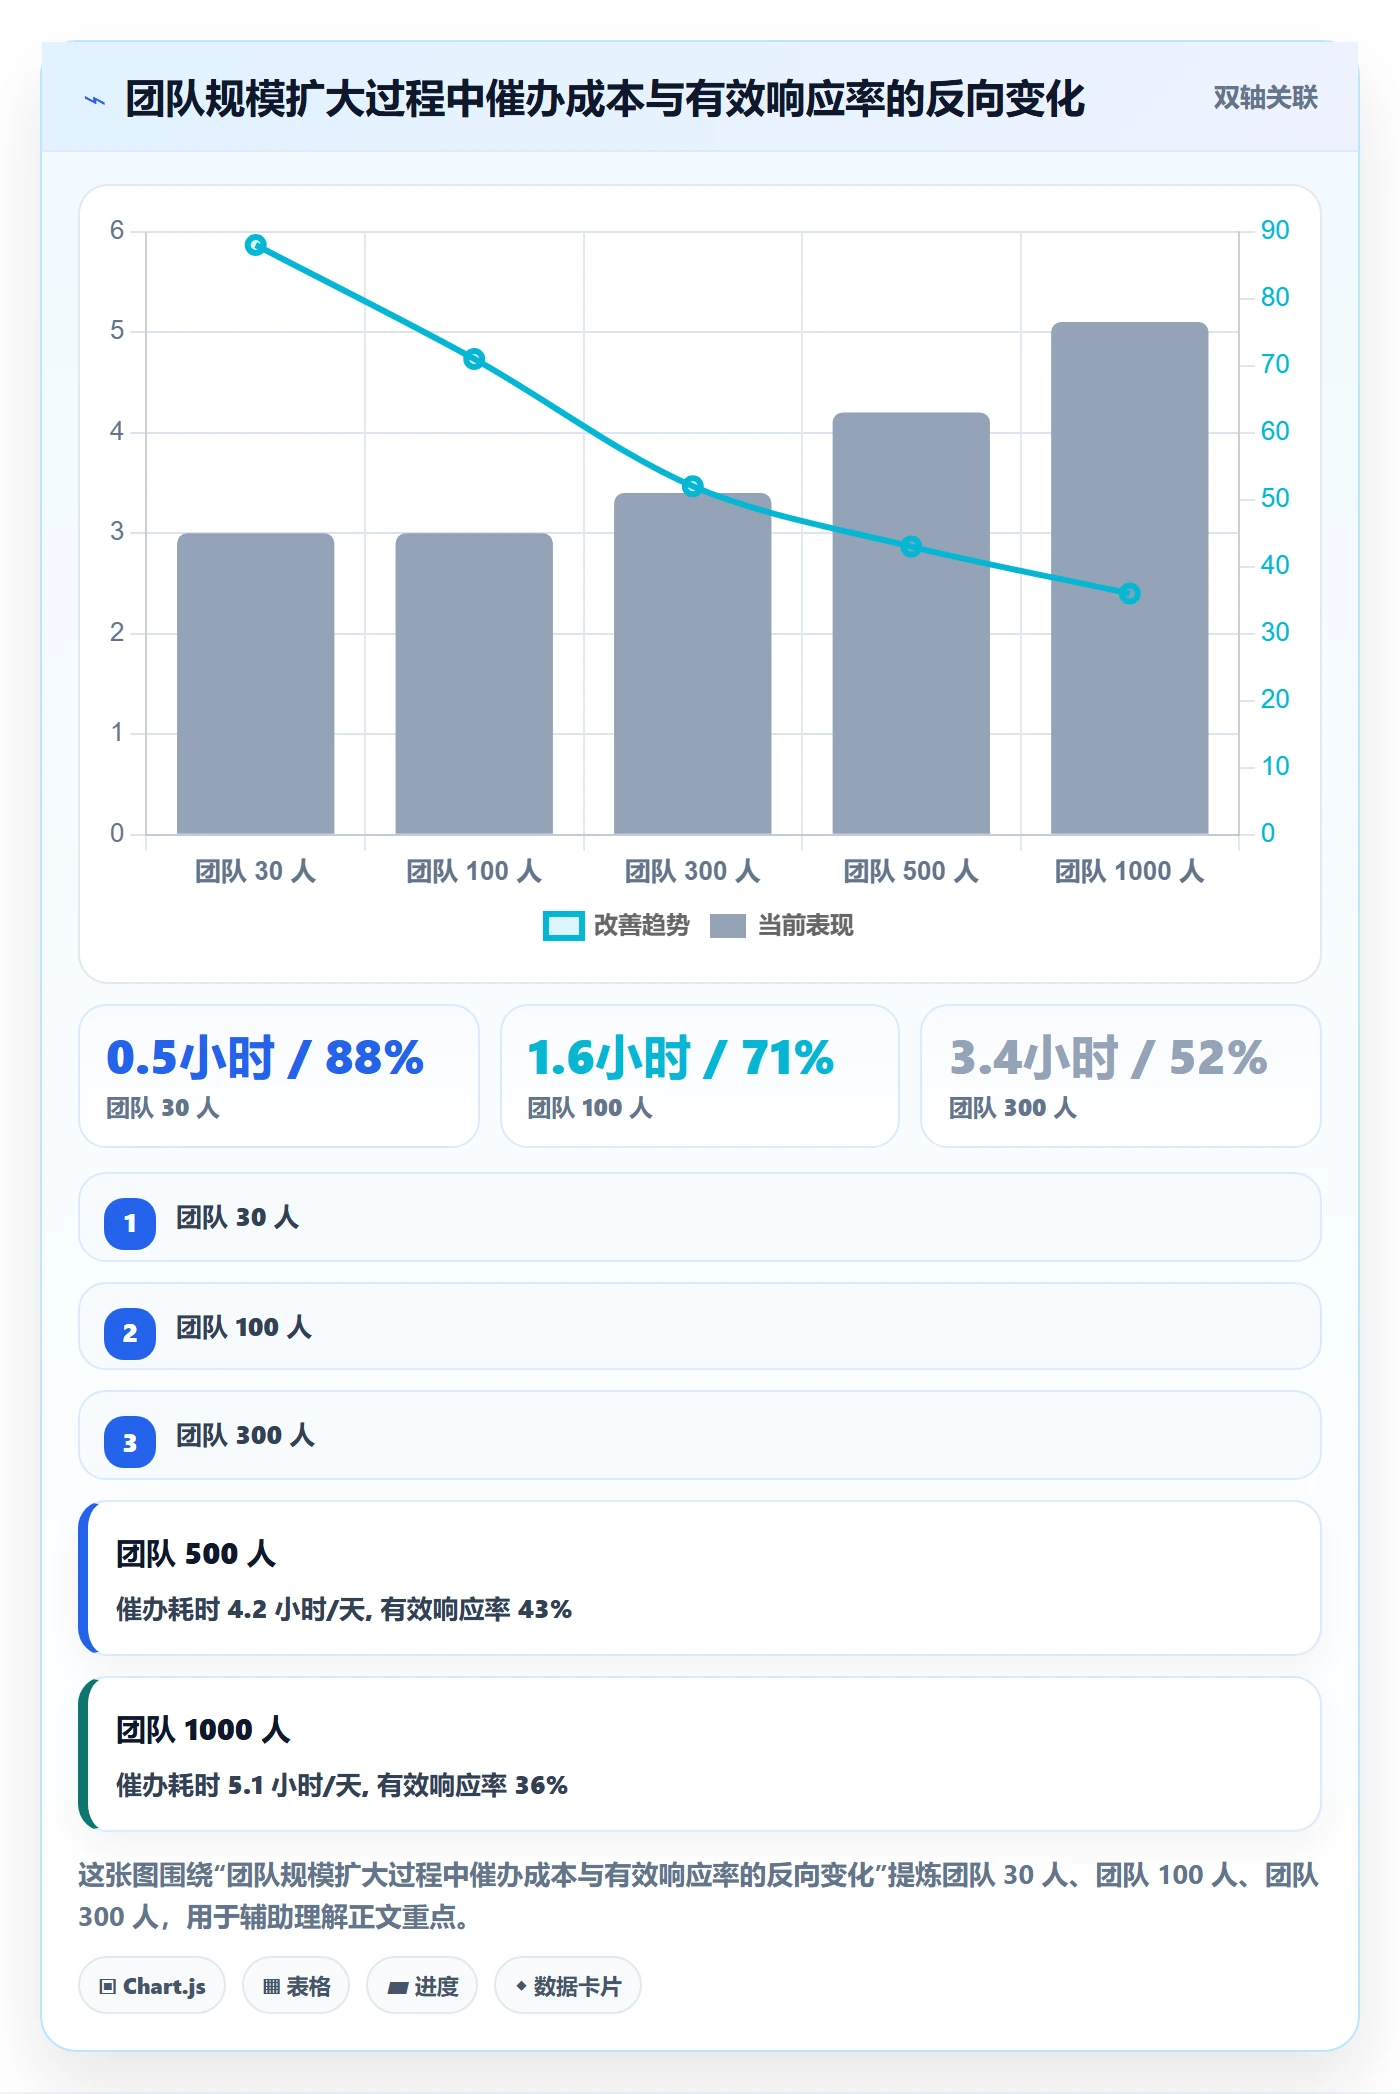Image resolution: width=1400 pixels, height=2094 pixels.
Task: Open the 1.6小时 / 71% stat card
Action: [700, 1076]
